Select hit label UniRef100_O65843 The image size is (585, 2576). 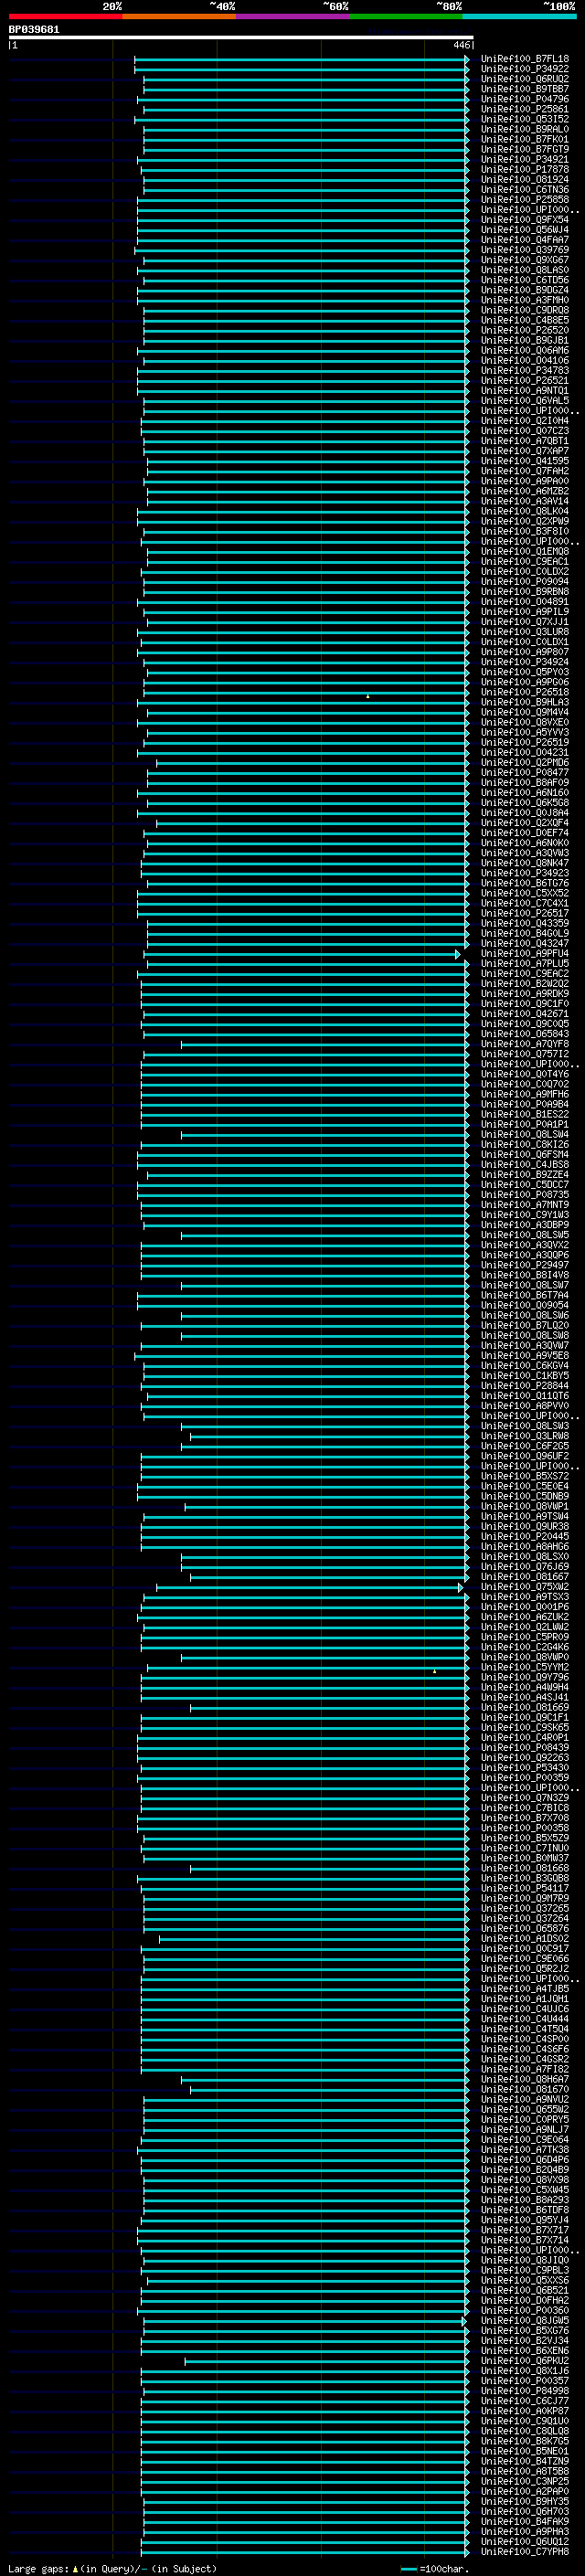[524, 1034]
